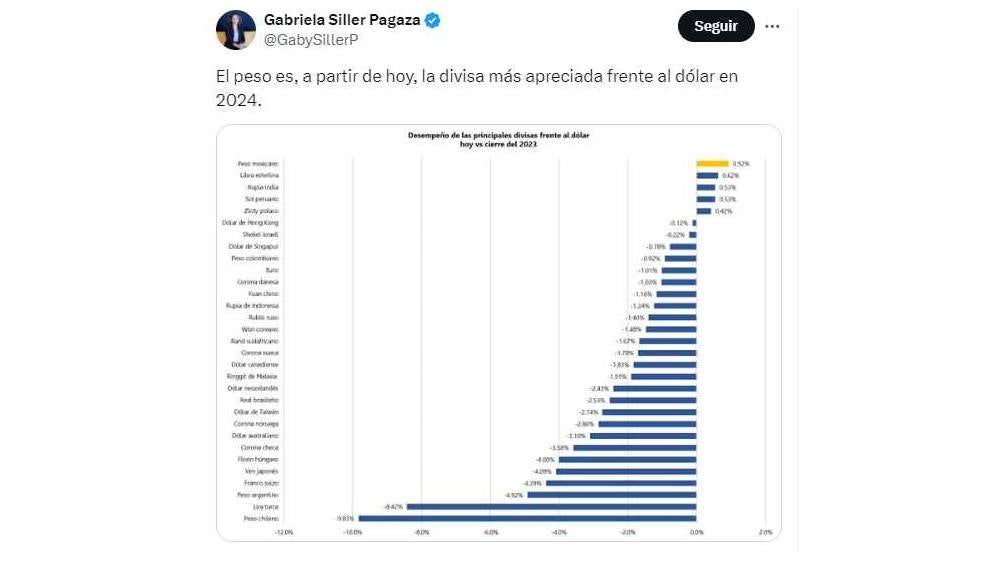Click the Real brasileño bar
1004x565 pixels.
point(653,400)
